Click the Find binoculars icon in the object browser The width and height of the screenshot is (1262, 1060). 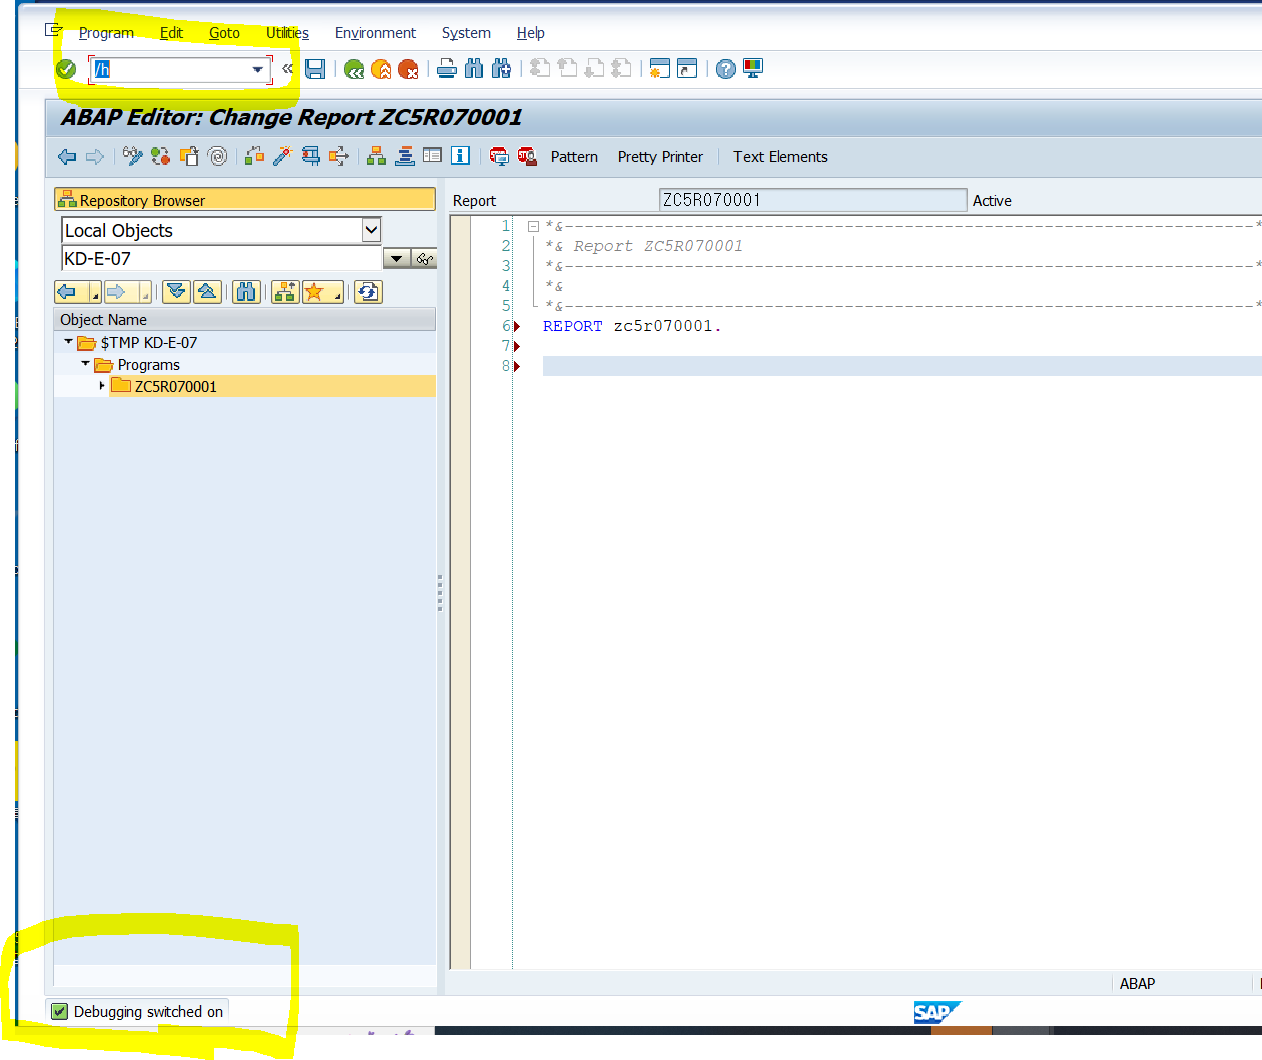tap(246, 292)
